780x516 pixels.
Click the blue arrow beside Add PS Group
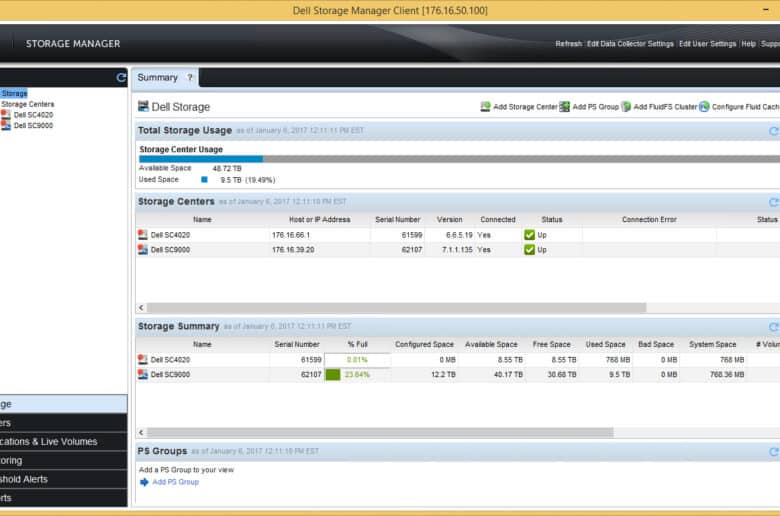[x=144, y=482]
